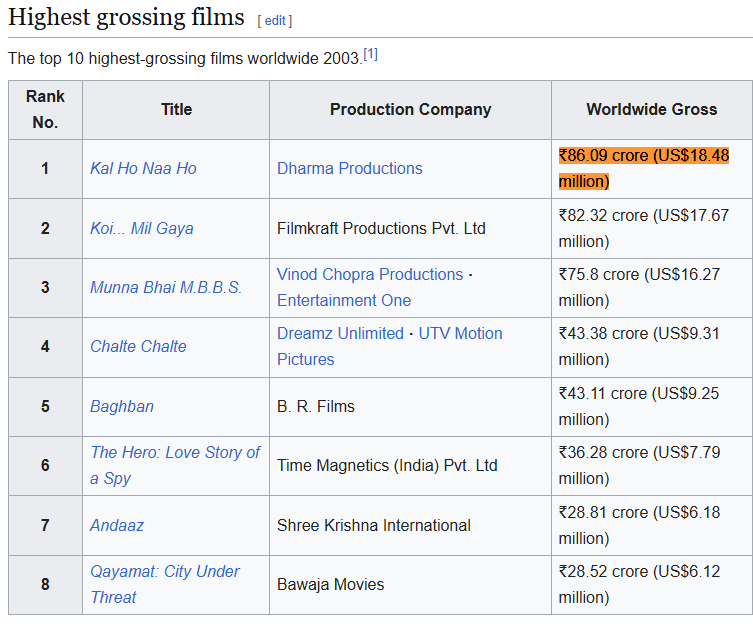Screen dimensions: 753x625
Task: Open the Vinod Chopra Productions link
Action: point(370,274)
